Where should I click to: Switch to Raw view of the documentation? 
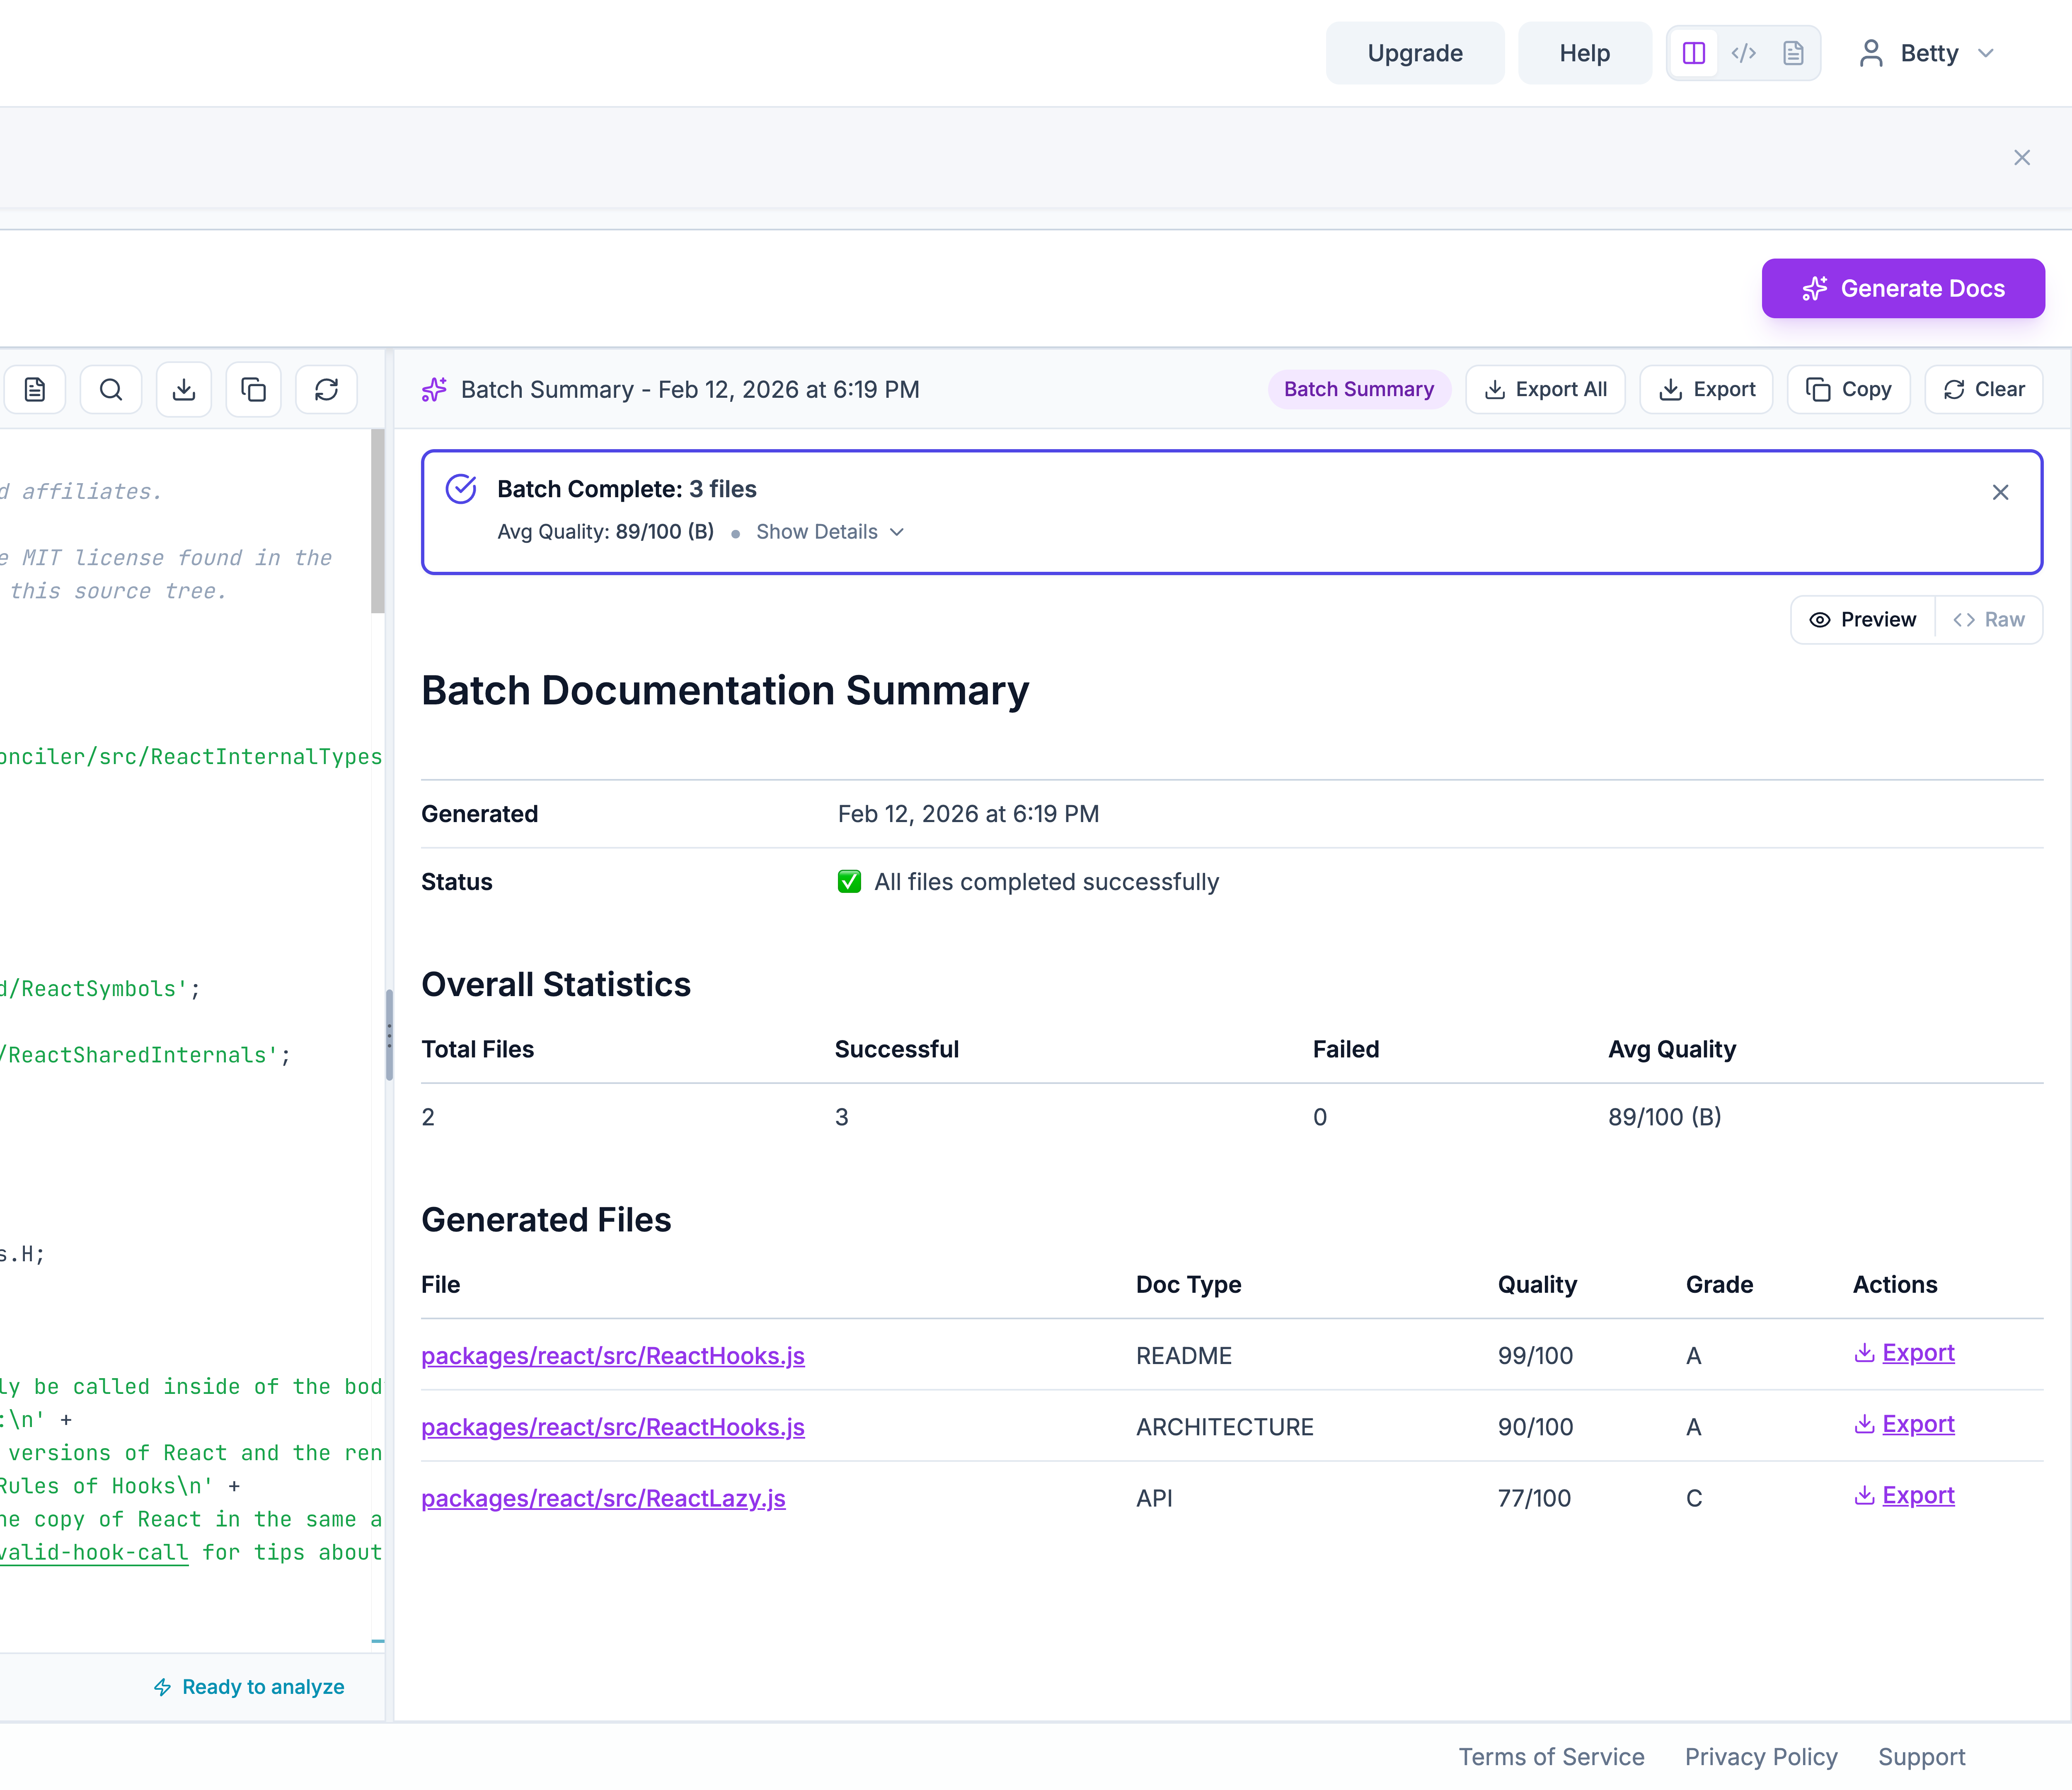pyautogui.click(x=1989, y=619)
